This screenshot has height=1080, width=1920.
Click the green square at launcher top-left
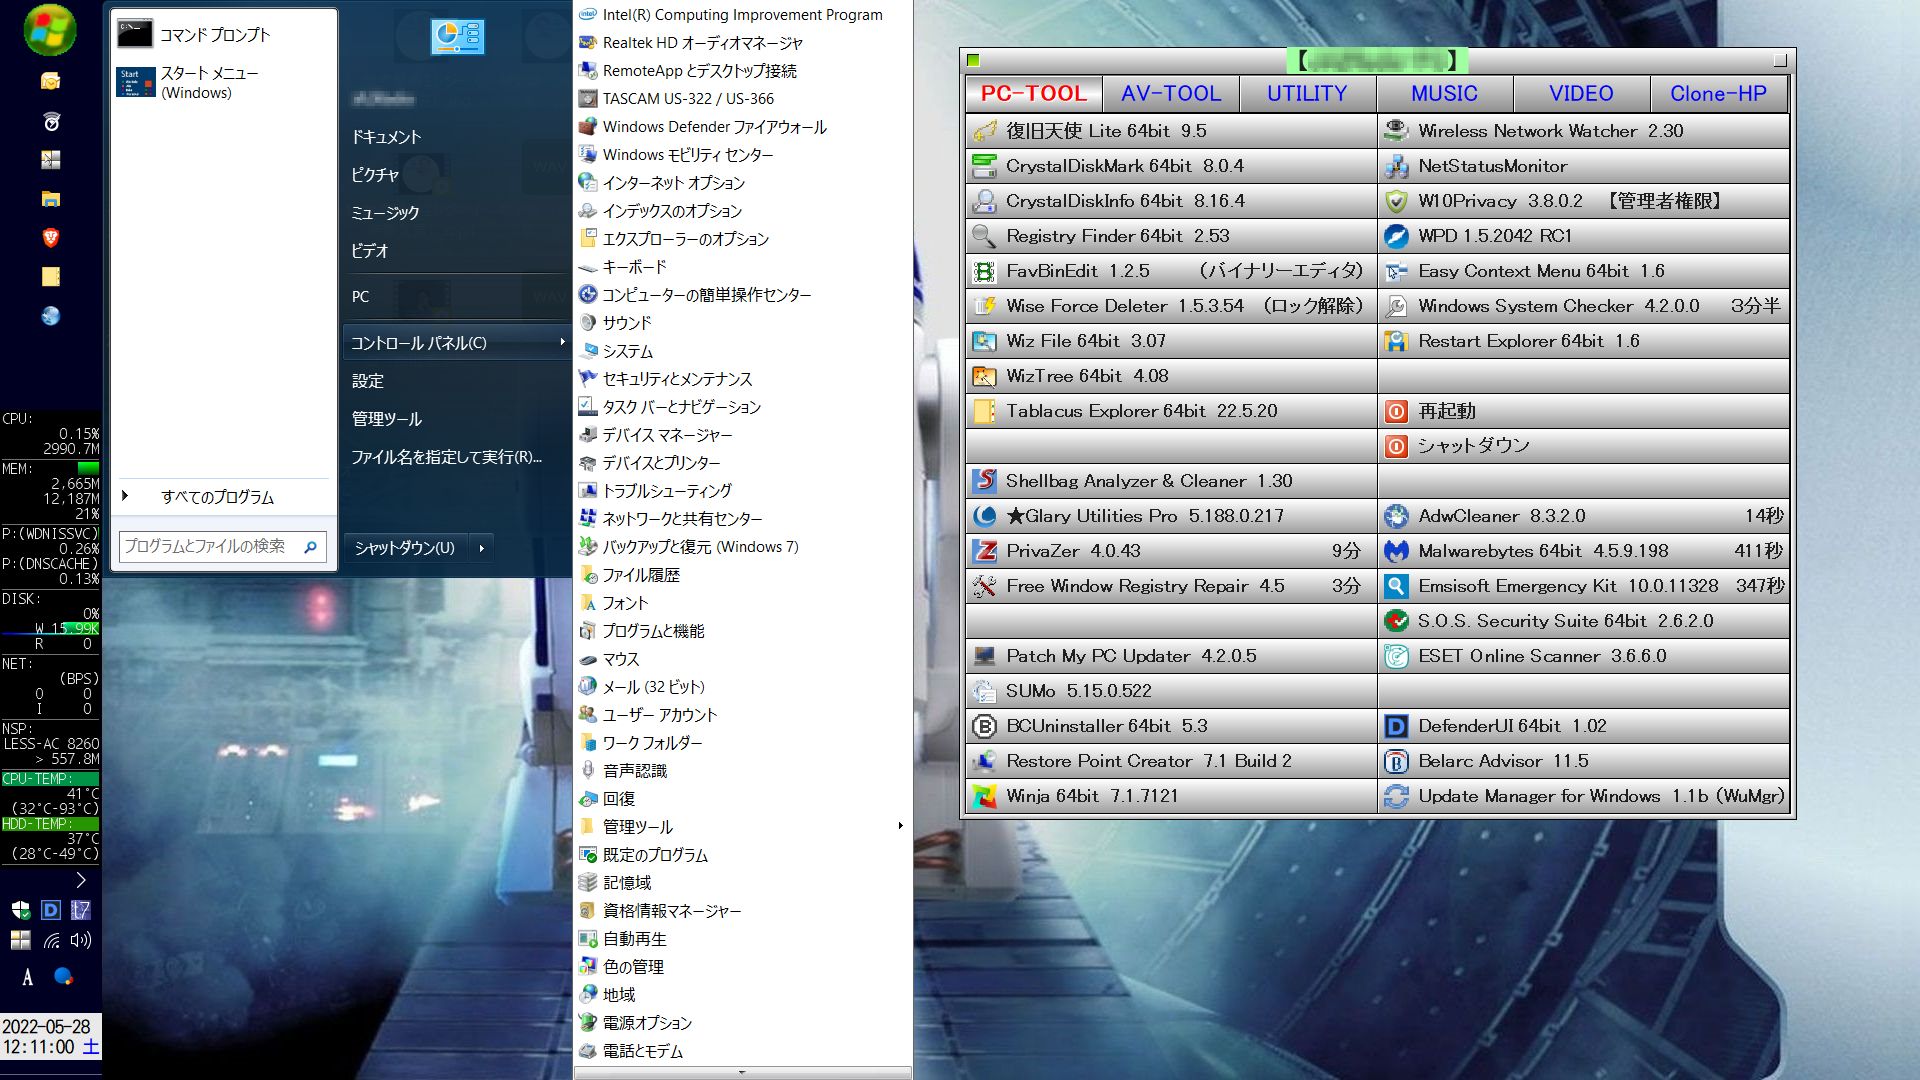point(974,60)
